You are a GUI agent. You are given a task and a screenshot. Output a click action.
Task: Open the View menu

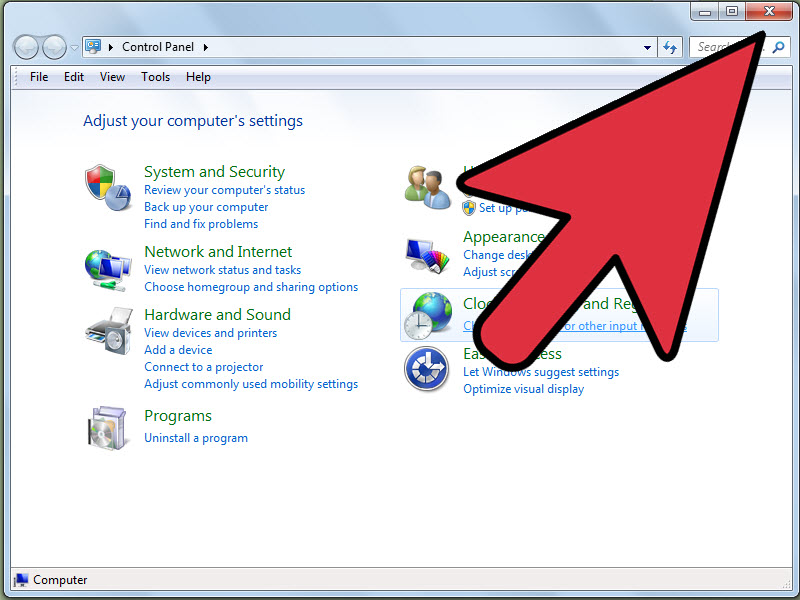coord(112,77)
